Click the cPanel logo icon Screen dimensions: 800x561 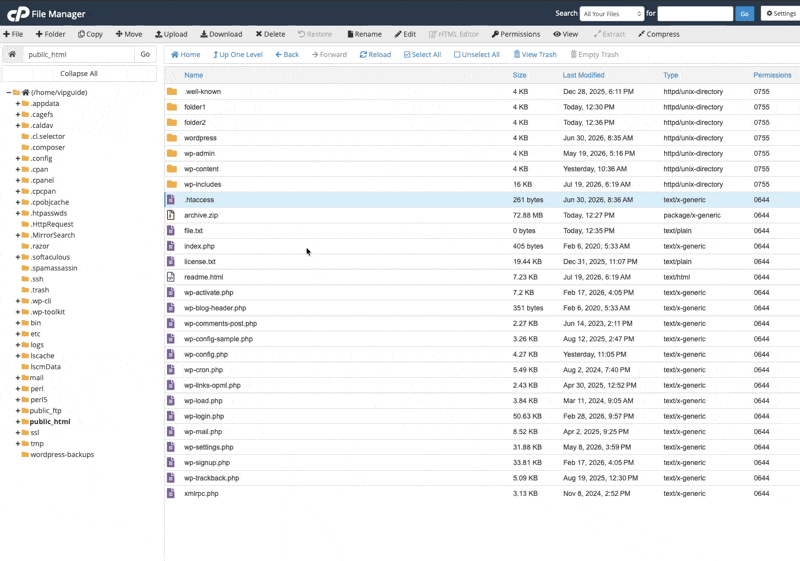point(18,14)
